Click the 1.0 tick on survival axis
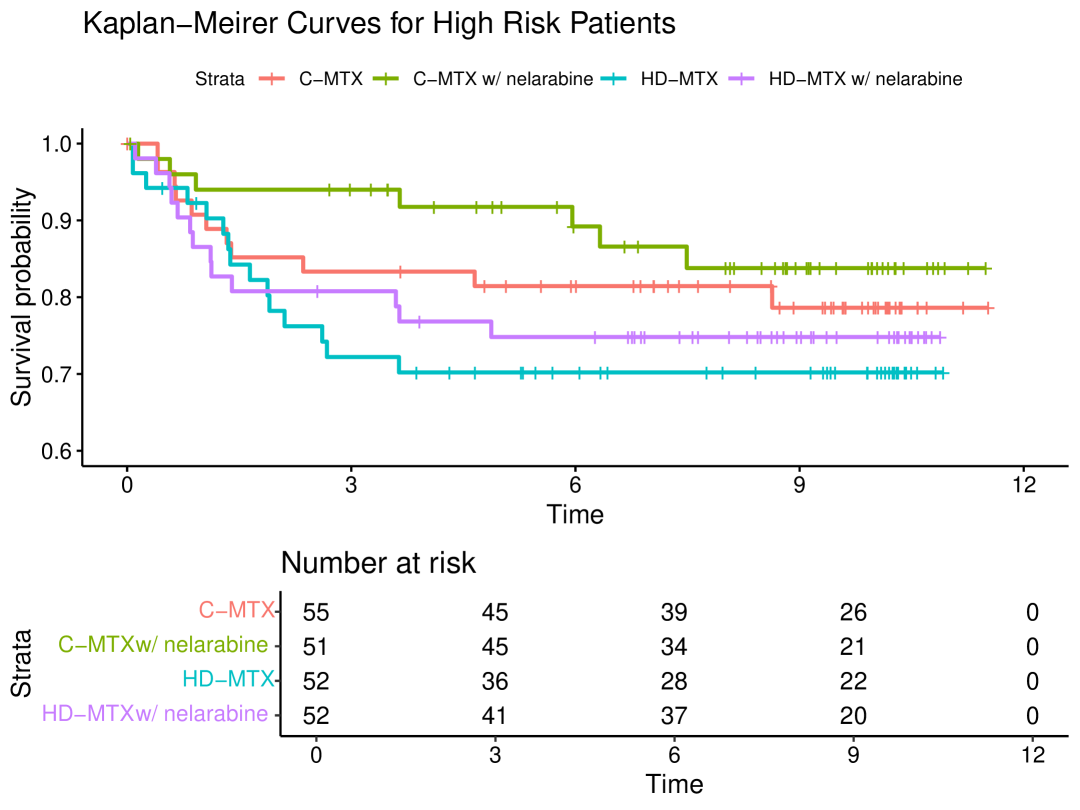The width and height of the screenshot is (1080, 810). 56,144
